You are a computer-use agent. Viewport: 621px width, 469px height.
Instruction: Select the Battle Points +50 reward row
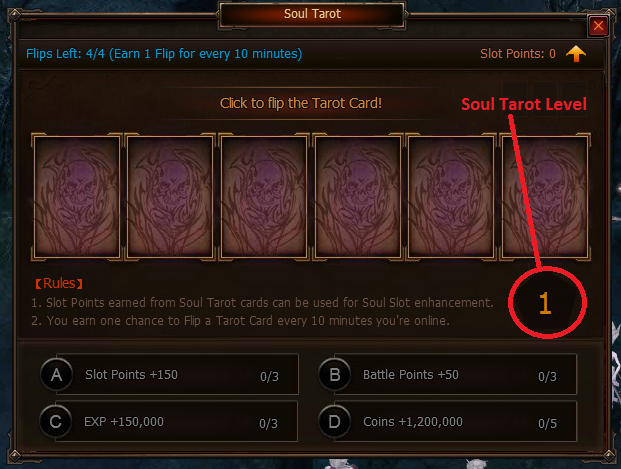coord(448,374)
